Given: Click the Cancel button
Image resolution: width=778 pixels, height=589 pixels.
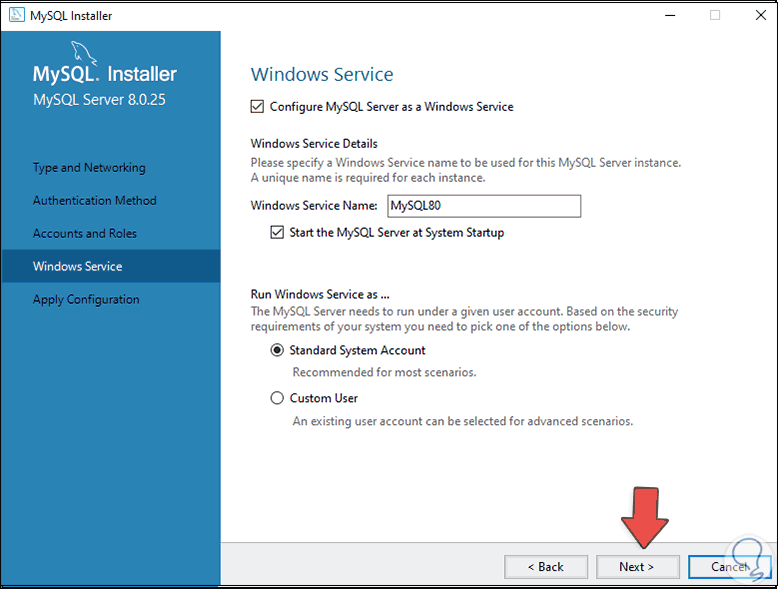Looking at the screenshot, I should pos(729,567).
